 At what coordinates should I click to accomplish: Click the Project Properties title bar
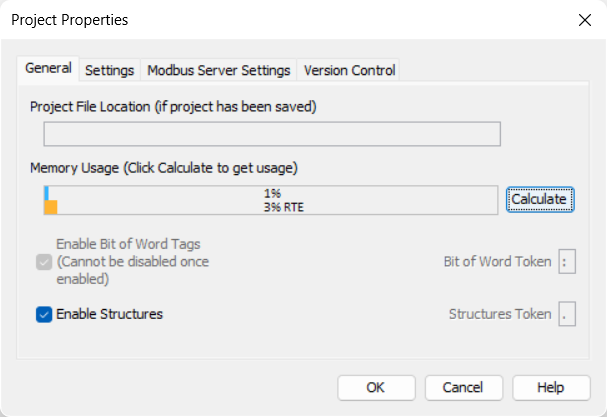(x=300, y=20)
